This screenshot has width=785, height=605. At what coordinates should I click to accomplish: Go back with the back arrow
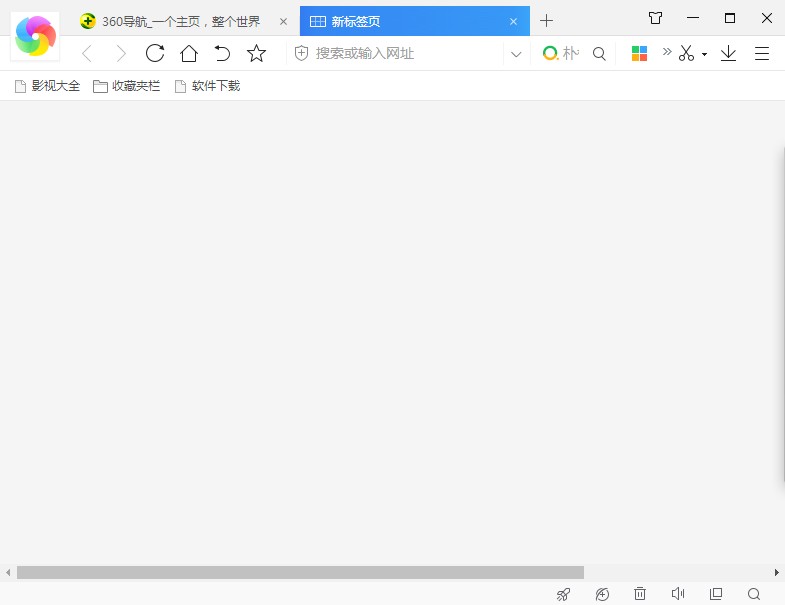[x=87, y=53]
